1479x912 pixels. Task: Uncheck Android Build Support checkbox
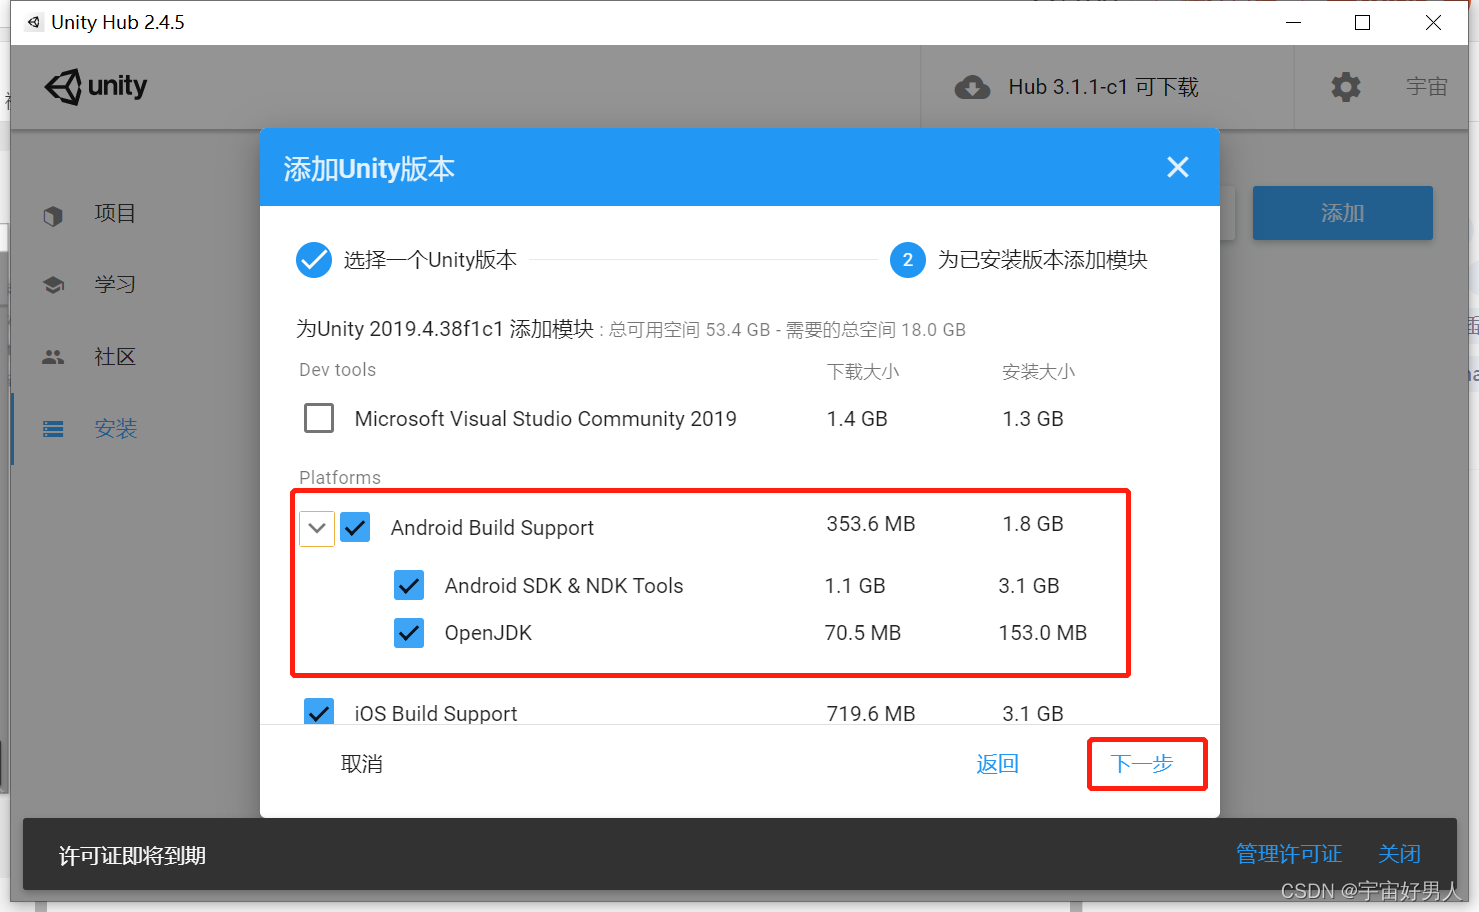click(355, 527)
